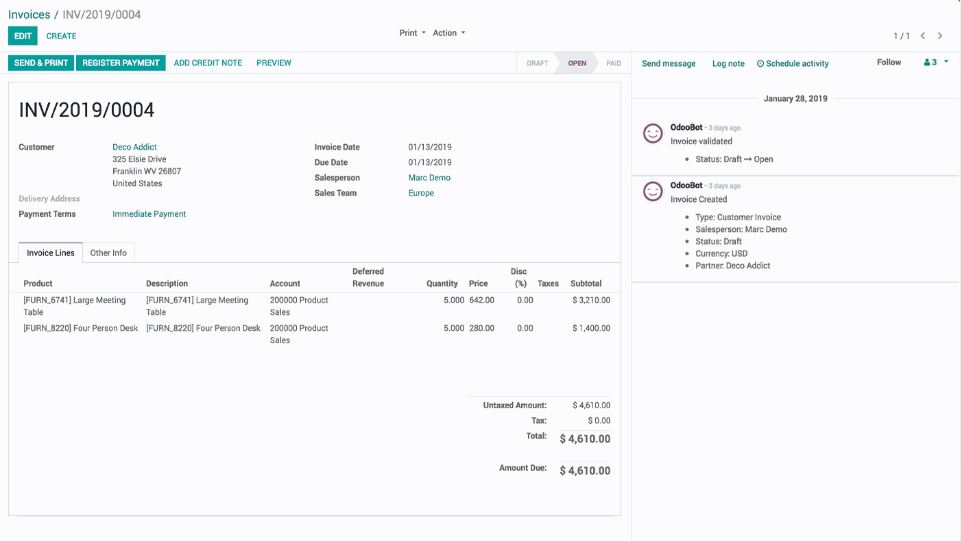Expand the Print dropdown menu

pyautogui.click(x=412, y=33)
